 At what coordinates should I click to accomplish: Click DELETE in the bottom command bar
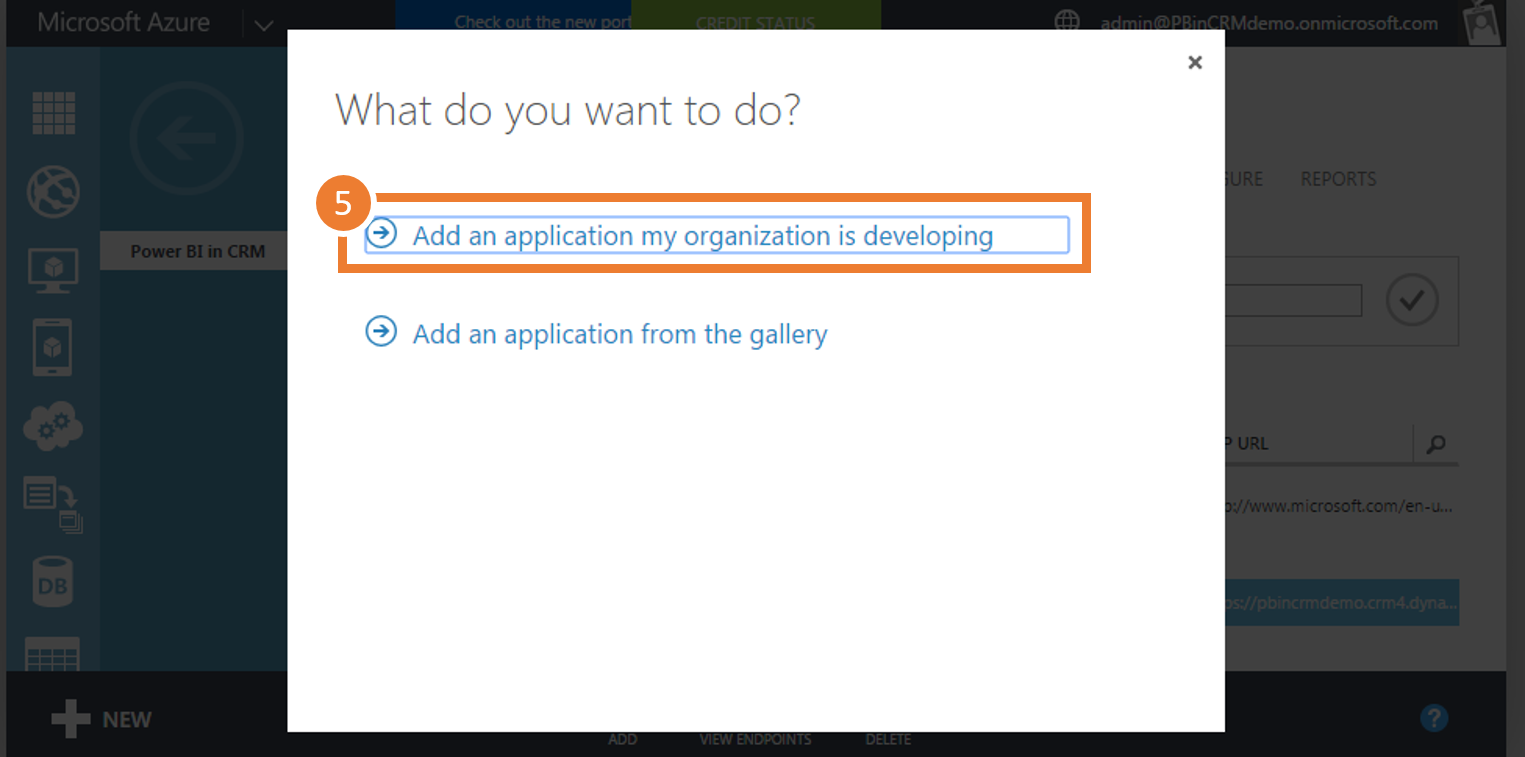coord(888,740)
